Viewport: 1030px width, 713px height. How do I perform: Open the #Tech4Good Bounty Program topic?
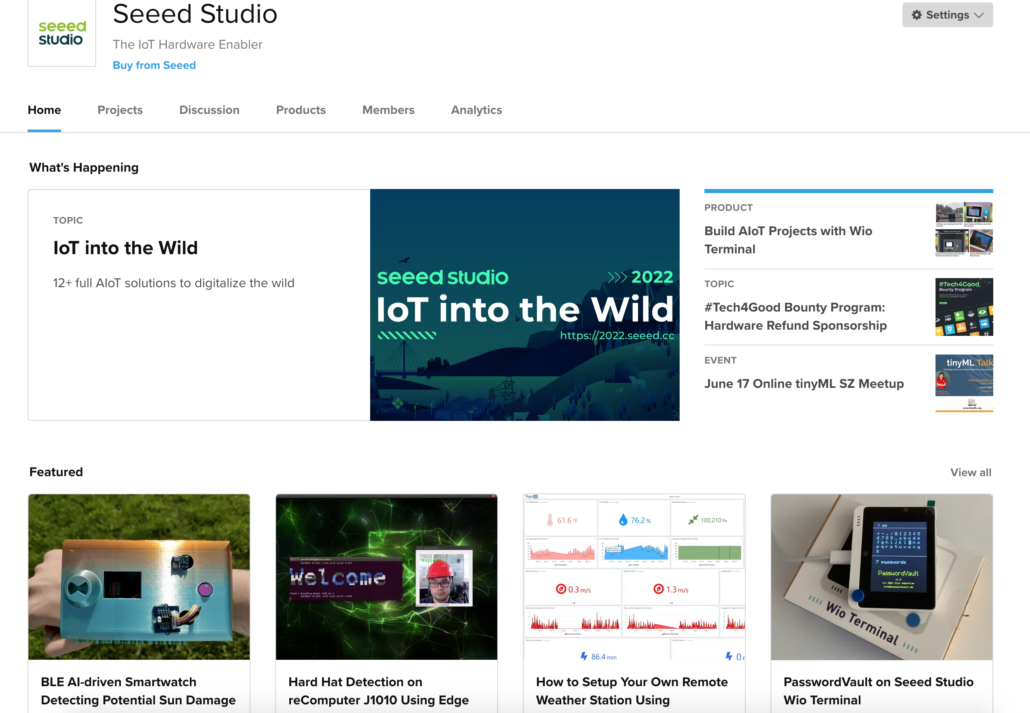(x=795, y=316)
